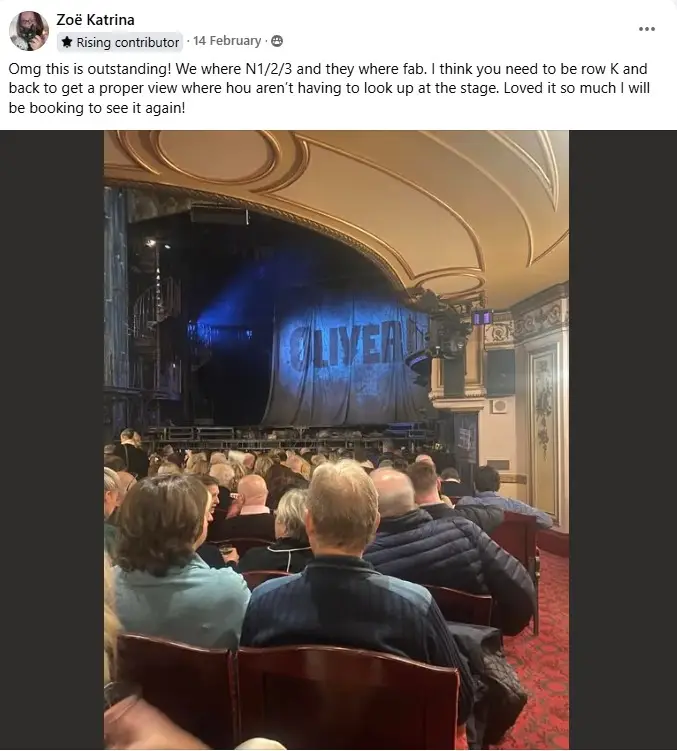Click the dark margin right of photo
677x751 pixels.
(623, 440)
